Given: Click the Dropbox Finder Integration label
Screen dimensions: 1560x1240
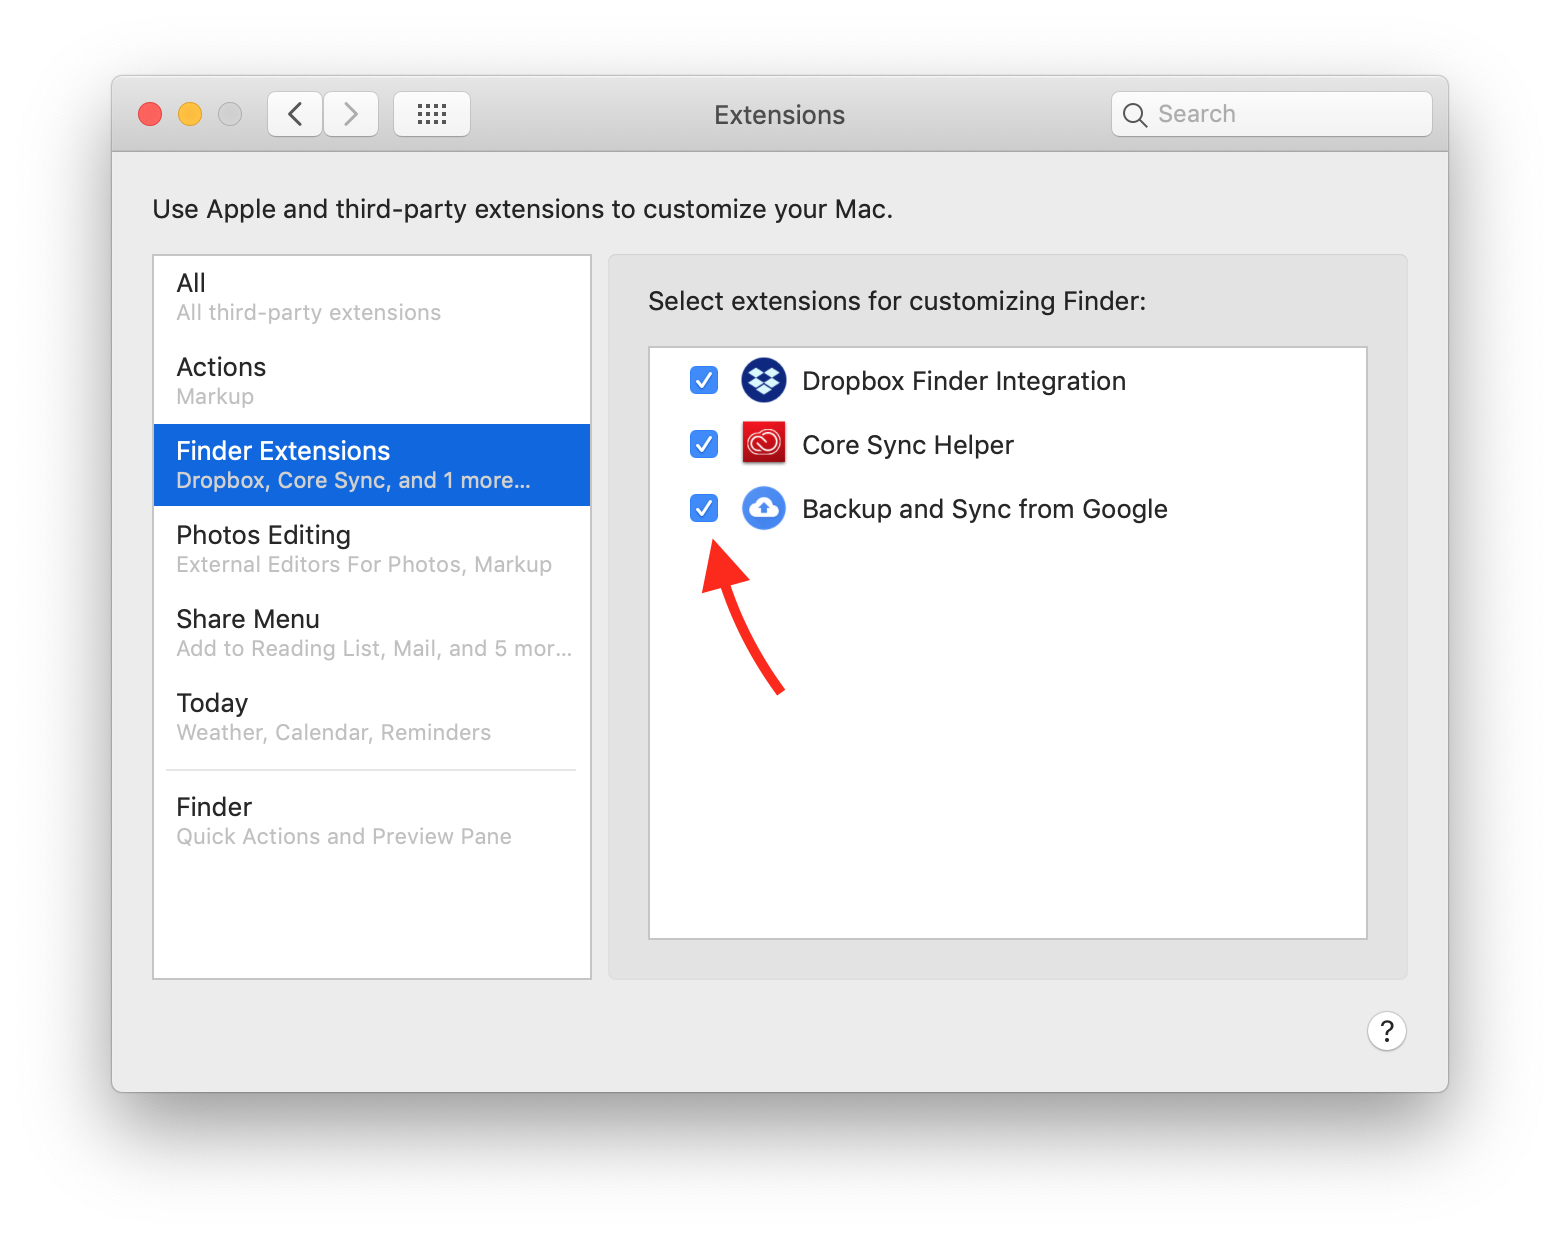Looking at the screenshot, I should 964,381.
